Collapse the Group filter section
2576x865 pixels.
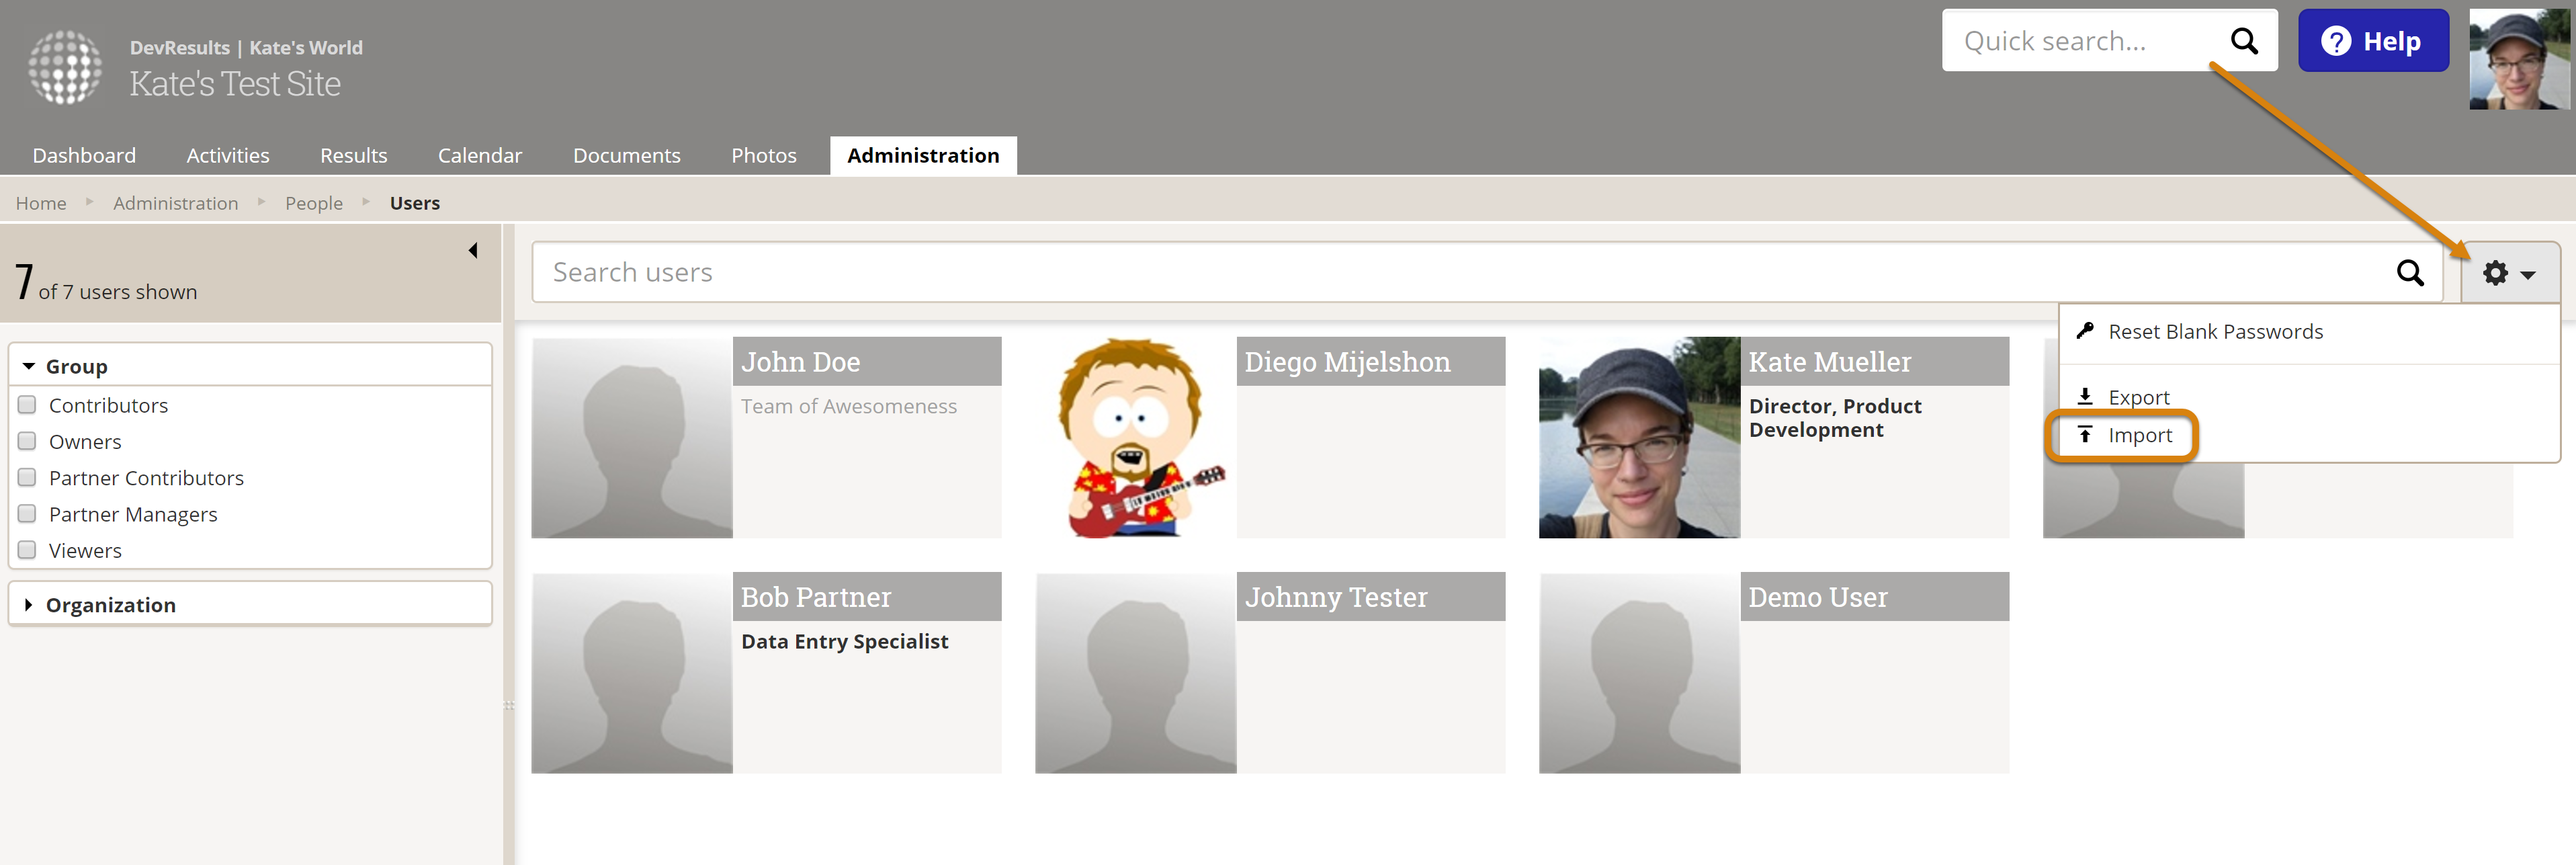29,366
